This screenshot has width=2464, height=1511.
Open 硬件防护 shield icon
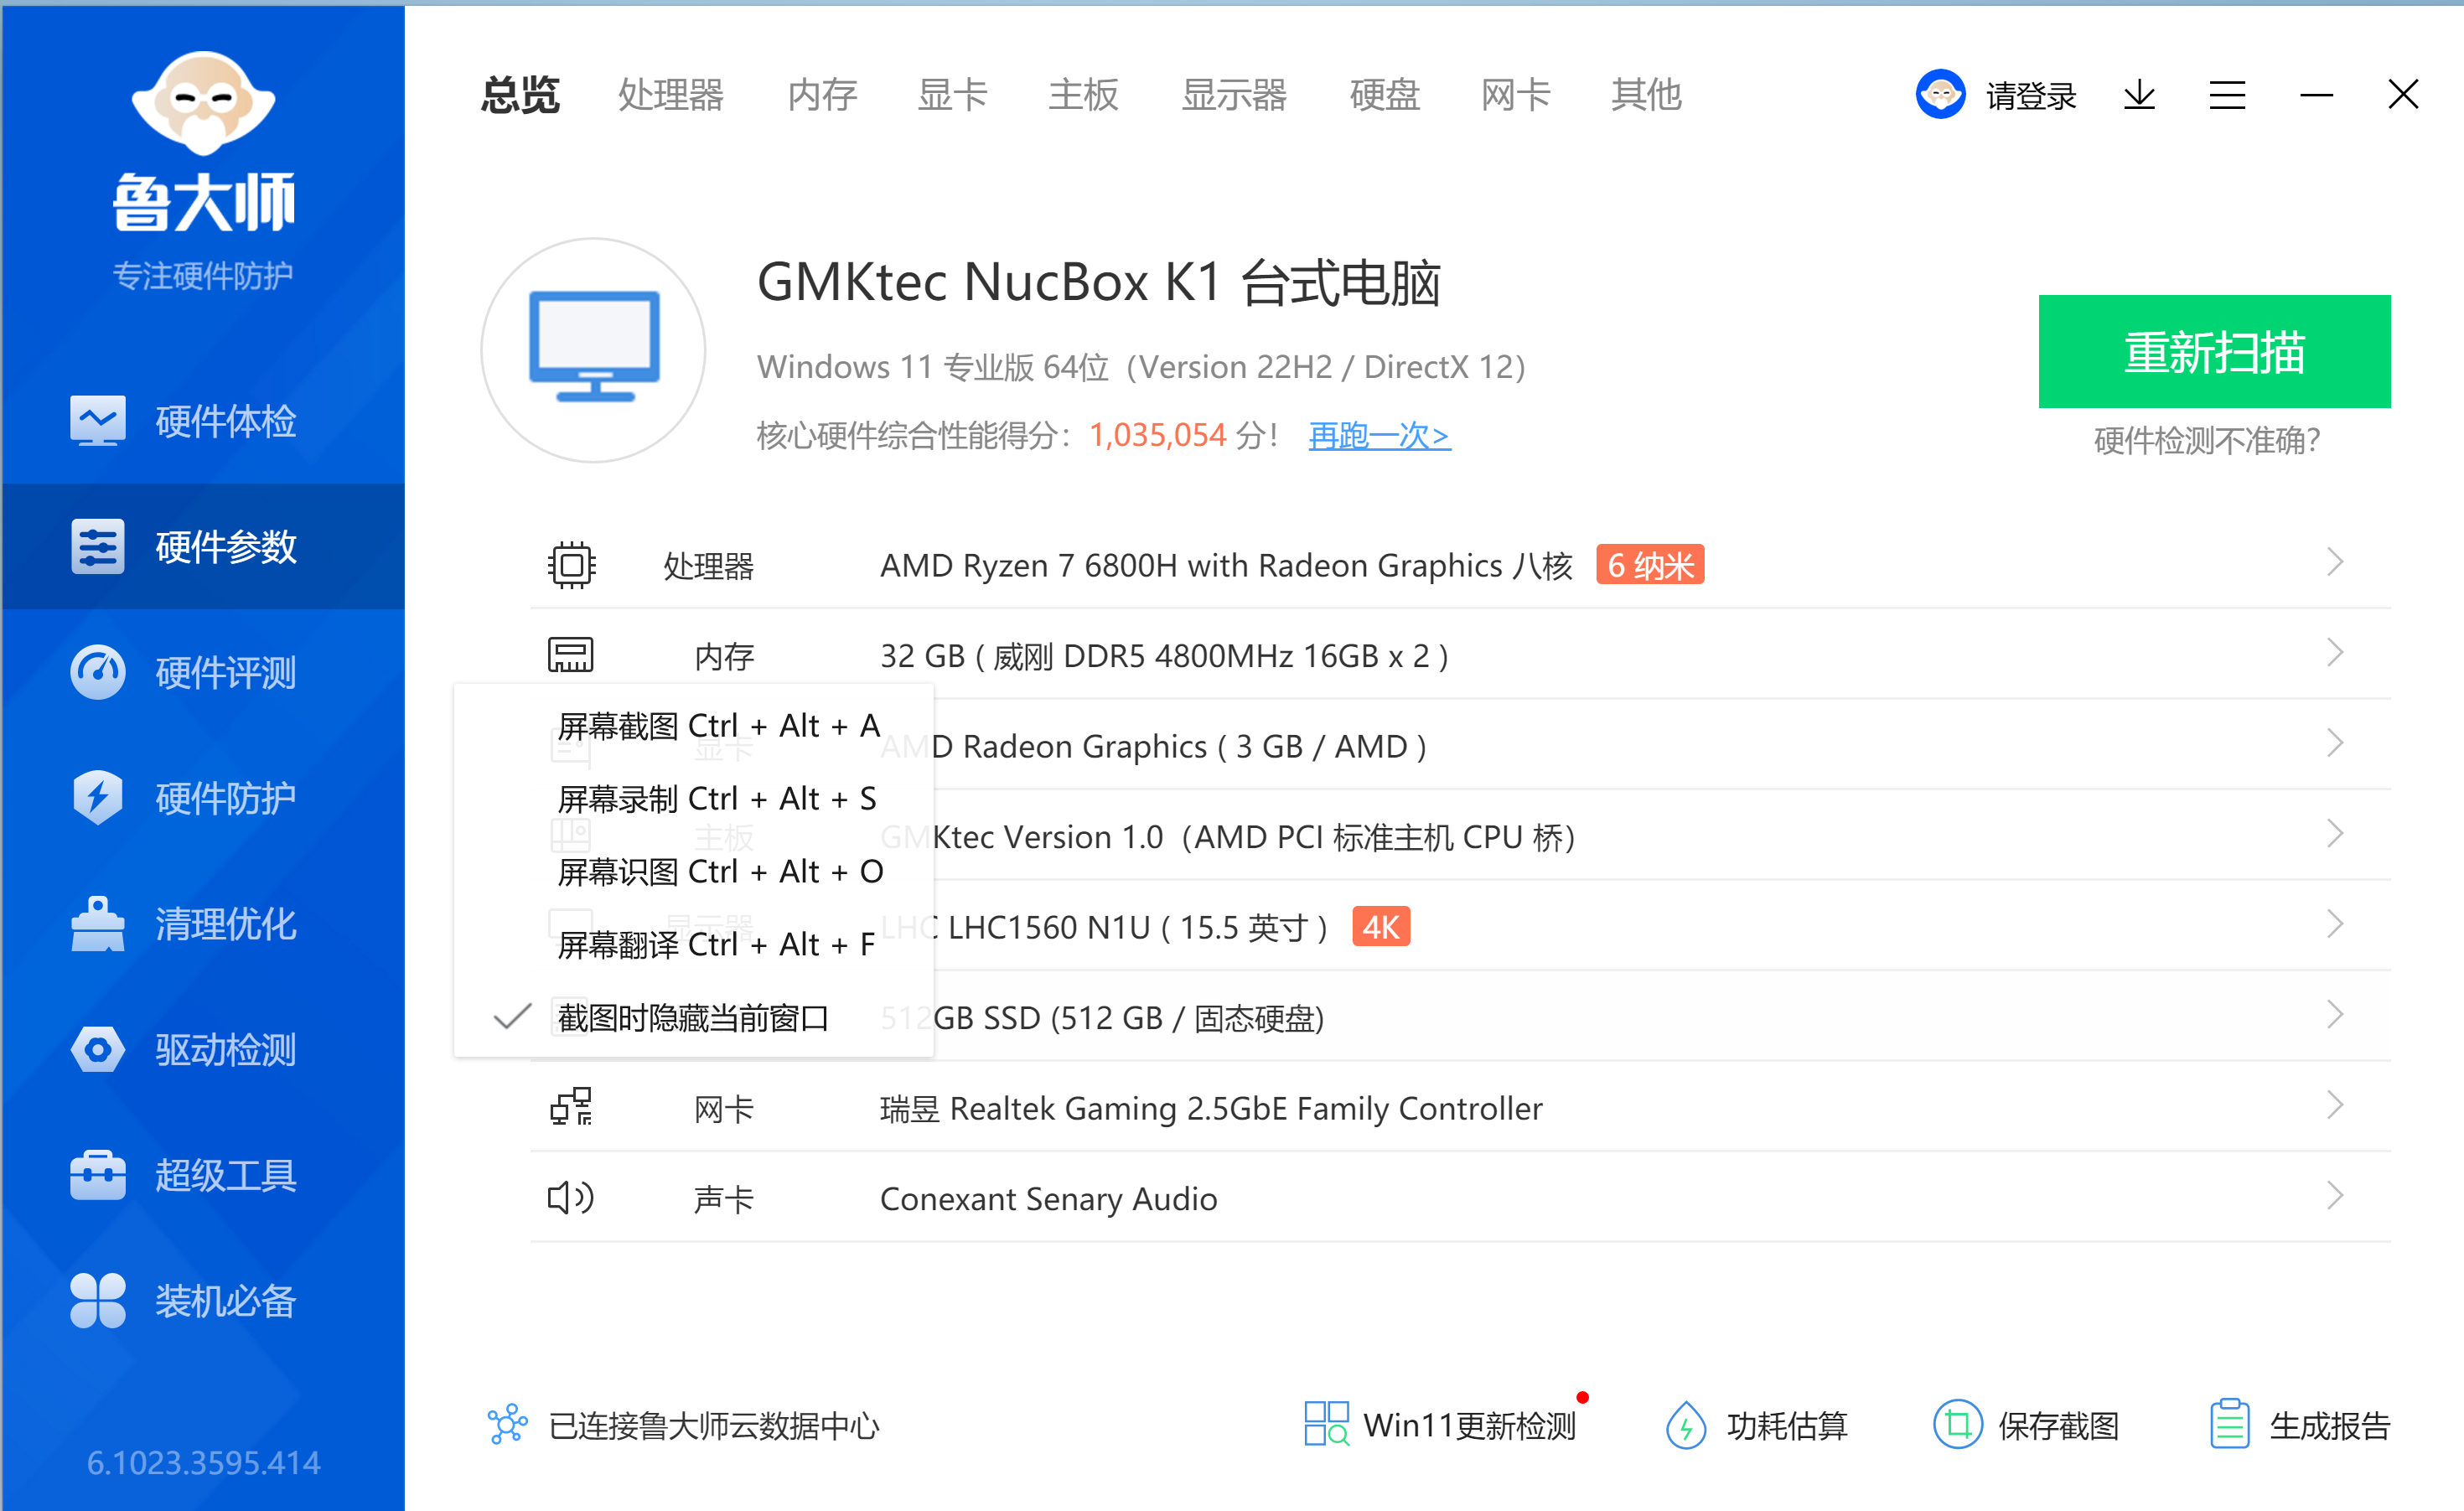(98, 797)
